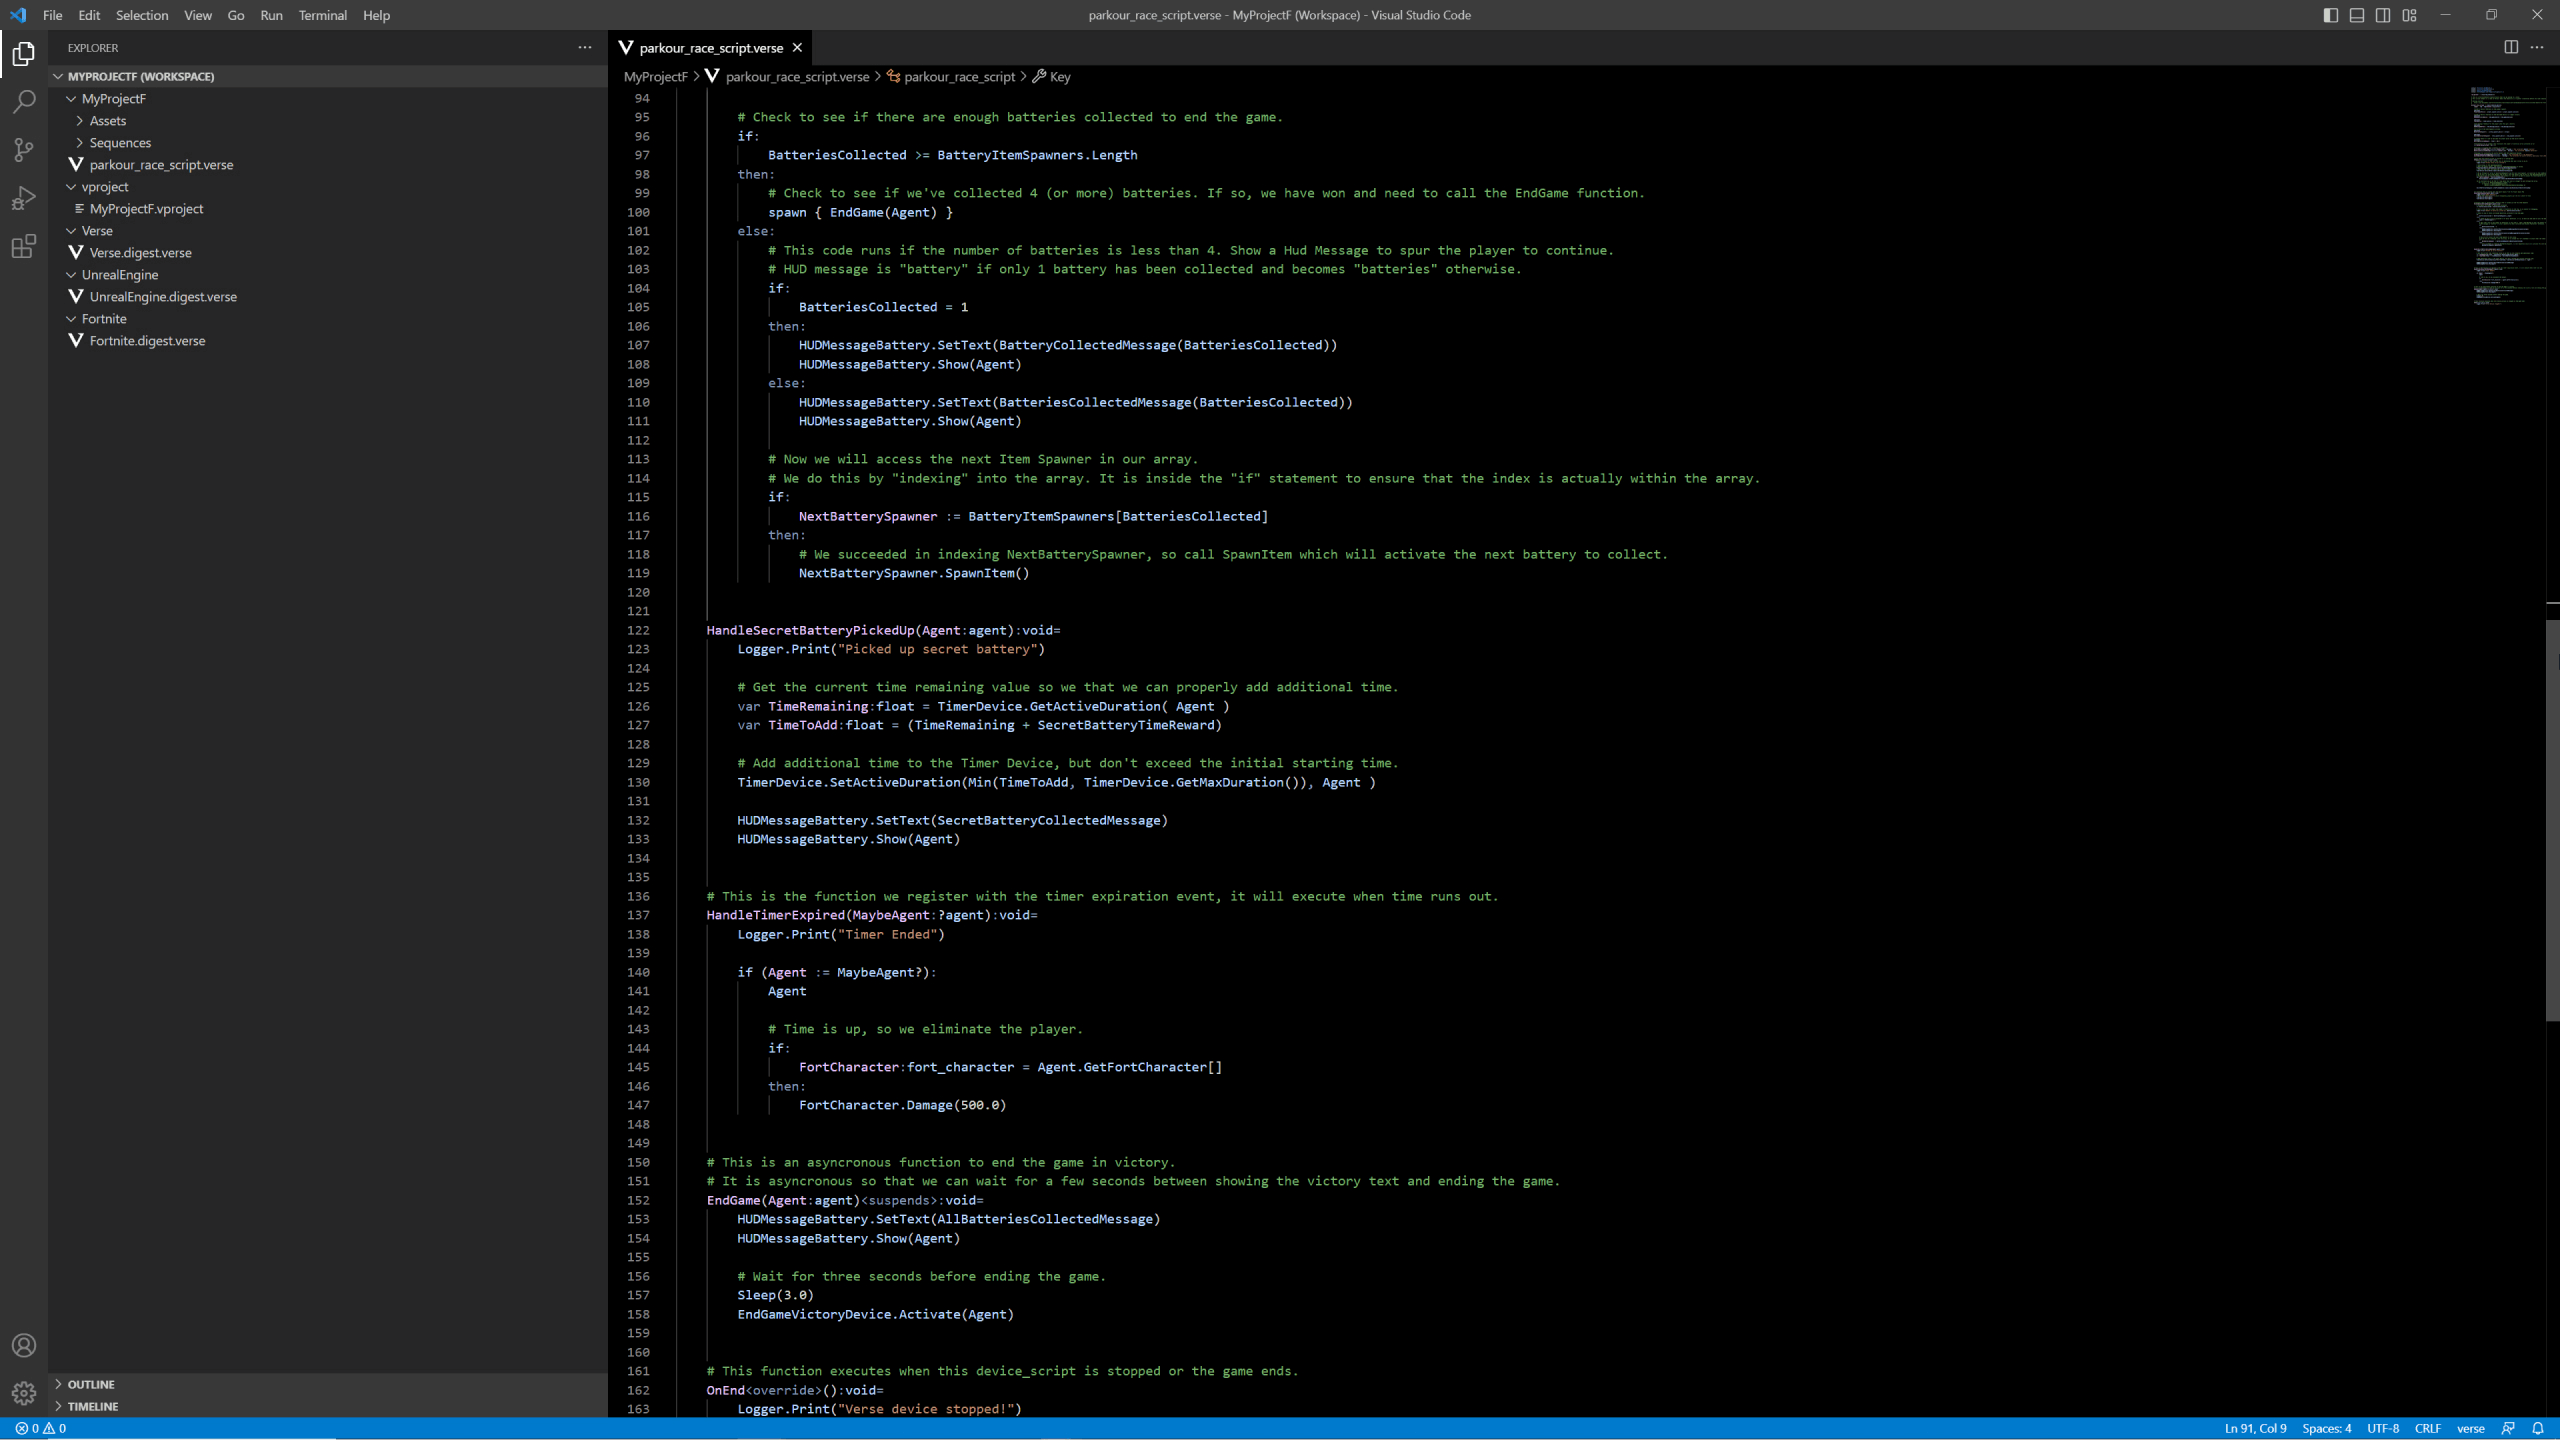Open Fortnite.digest.verse file
This screenshot has height=1440, width=2560.
tap(147, 341)
